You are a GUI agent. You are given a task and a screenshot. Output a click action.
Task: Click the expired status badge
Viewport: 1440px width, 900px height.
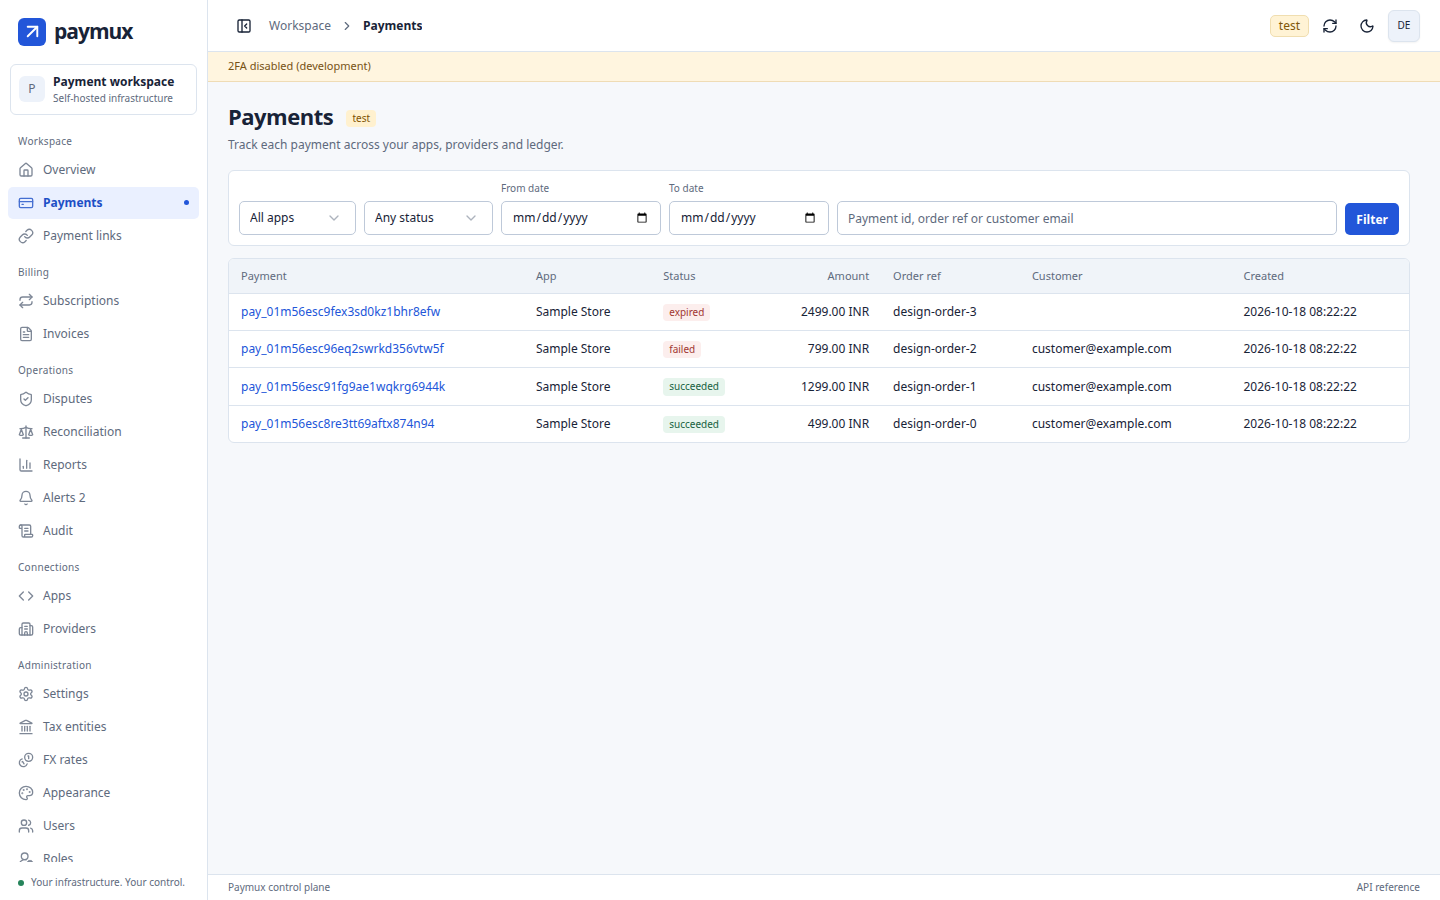tap(687, 312)
